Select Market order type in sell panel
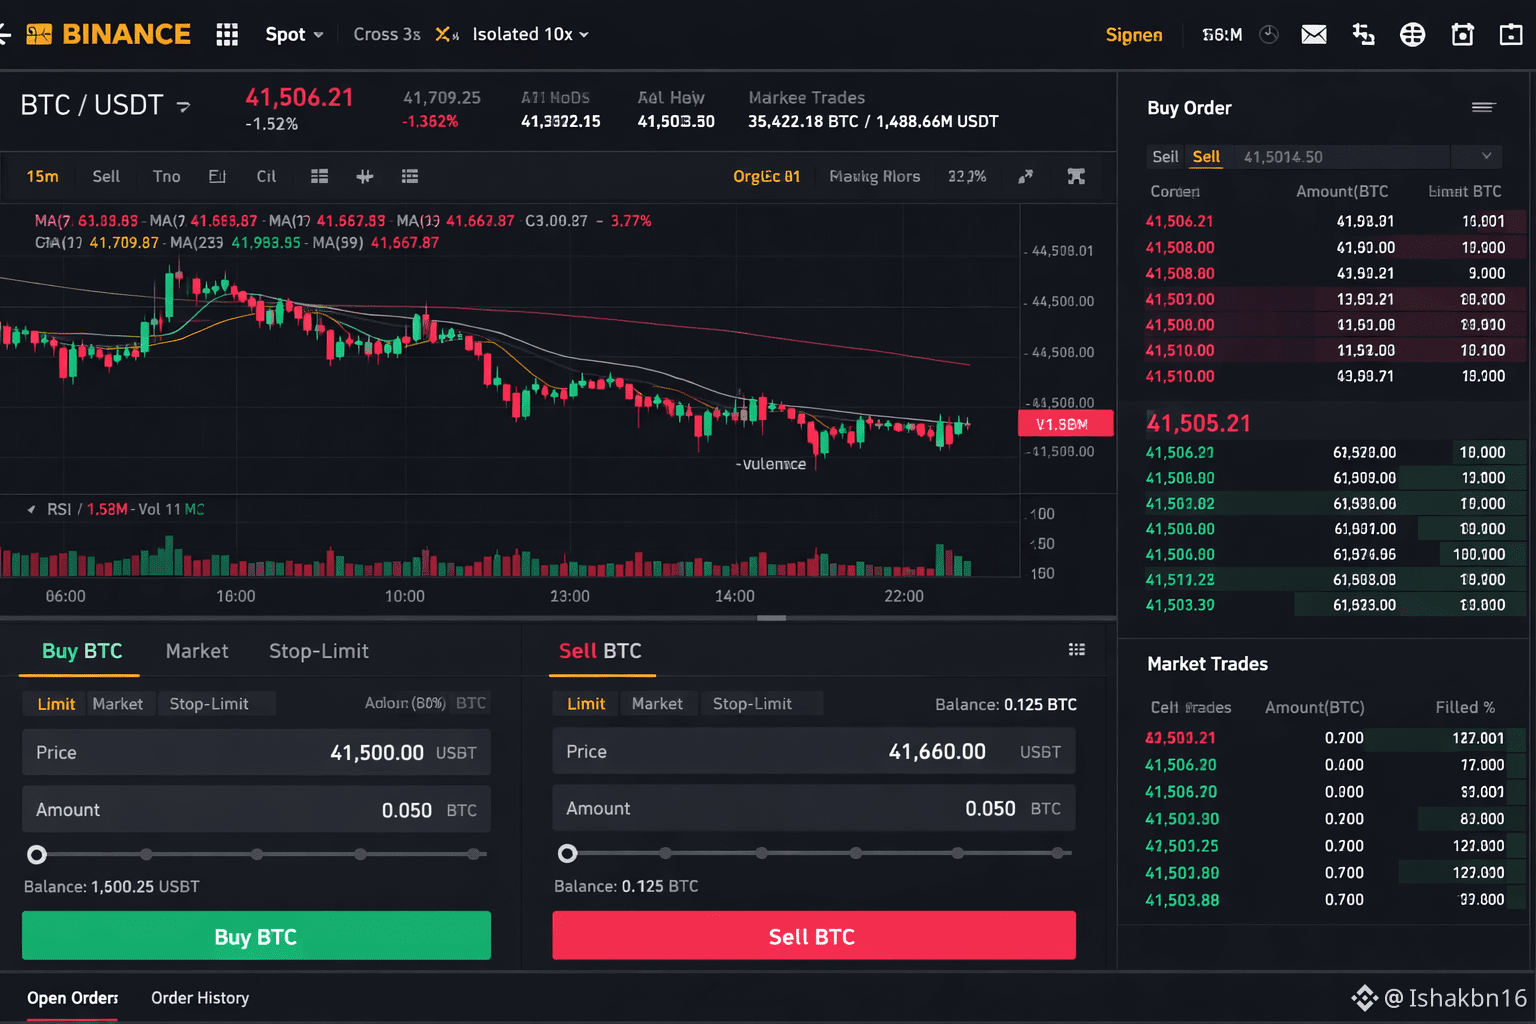 click(657, 704)
